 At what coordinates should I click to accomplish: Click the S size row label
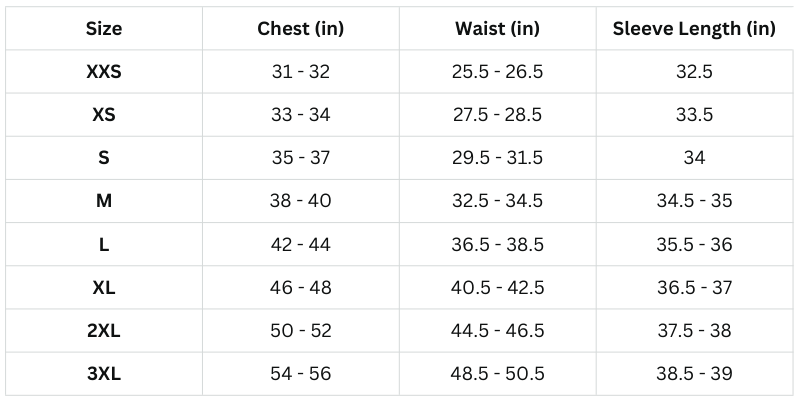104,157
